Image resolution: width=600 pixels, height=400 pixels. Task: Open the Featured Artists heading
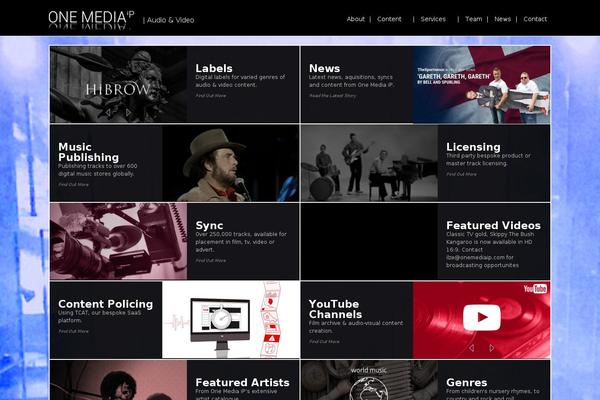click(243, 382)
